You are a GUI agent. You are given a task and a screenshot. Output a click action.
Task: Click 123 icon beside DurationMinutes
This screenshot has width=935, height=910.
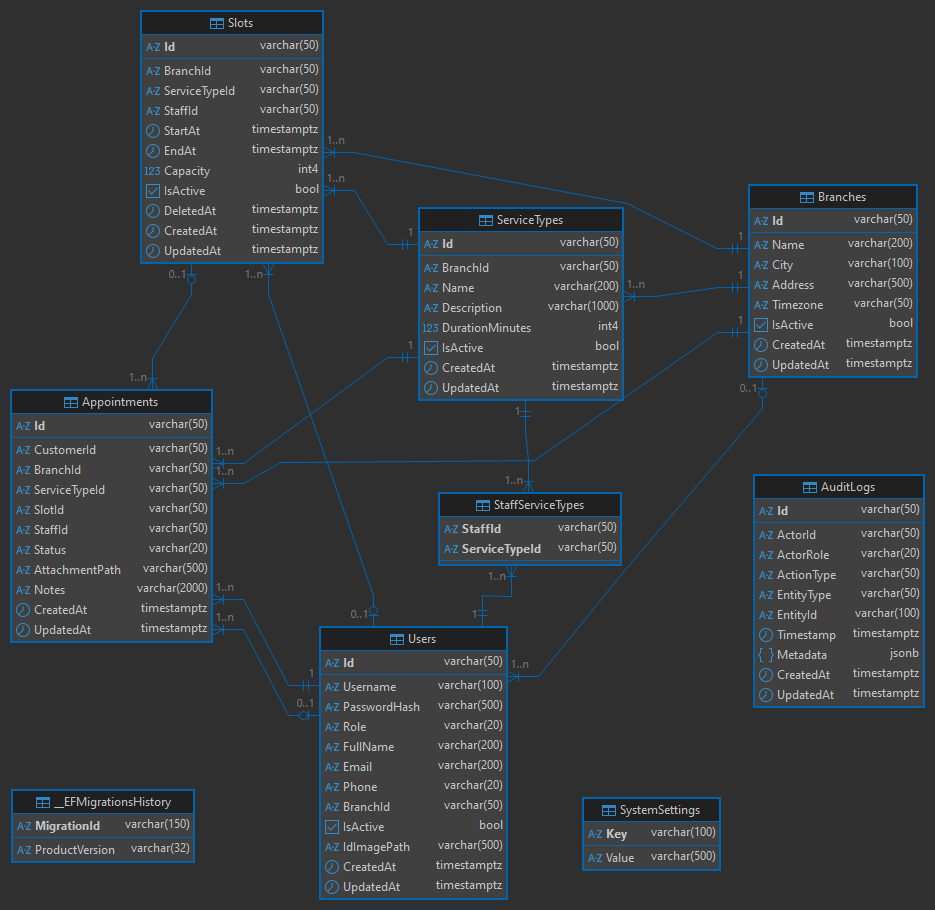tap(431, 328)
